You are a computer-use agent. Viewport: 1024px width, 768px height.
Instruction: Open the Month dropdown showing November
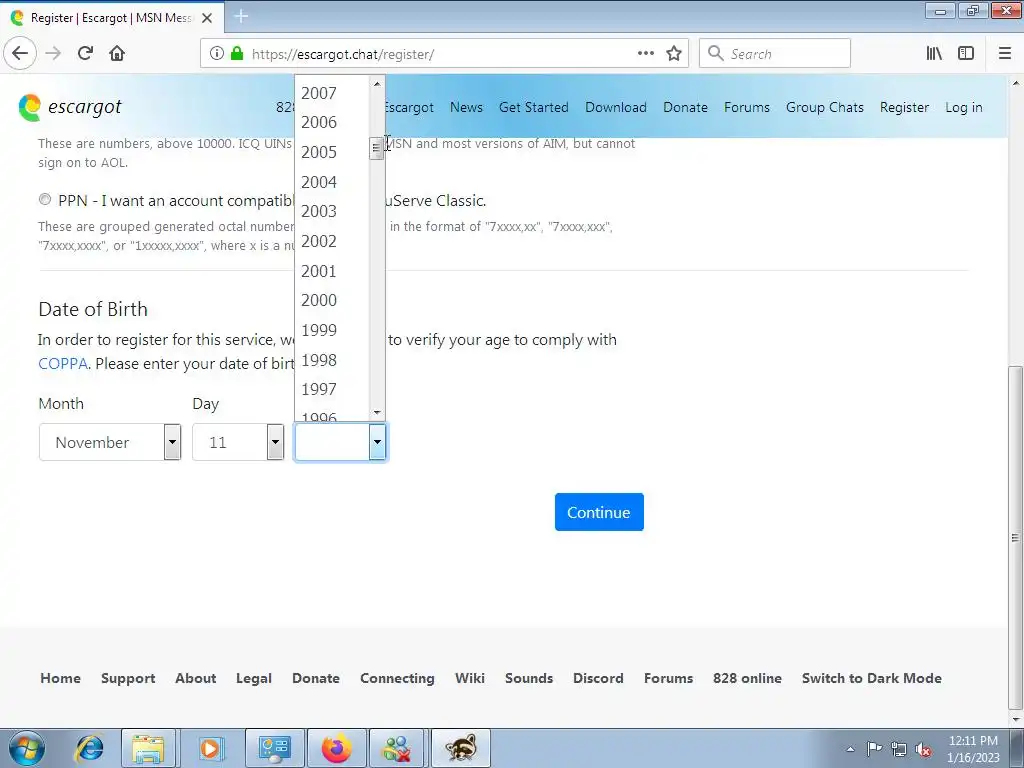[110, 442]
